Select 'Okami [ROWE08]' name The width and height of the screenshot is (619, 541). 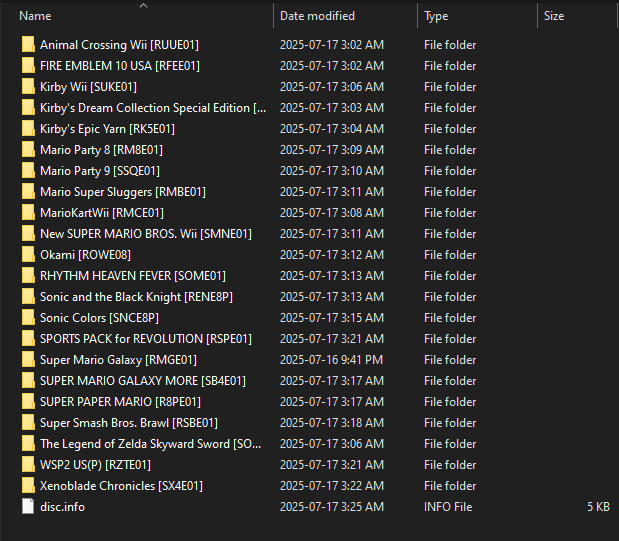(x=85, y=254)
